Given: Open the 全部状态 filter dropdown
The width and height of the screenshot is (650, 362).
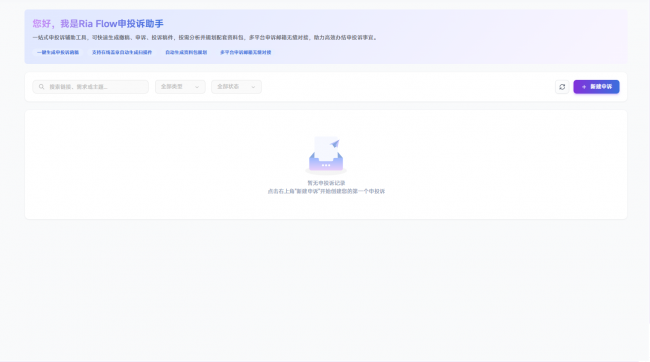Looking at the screenshot, I should point(236,87).
